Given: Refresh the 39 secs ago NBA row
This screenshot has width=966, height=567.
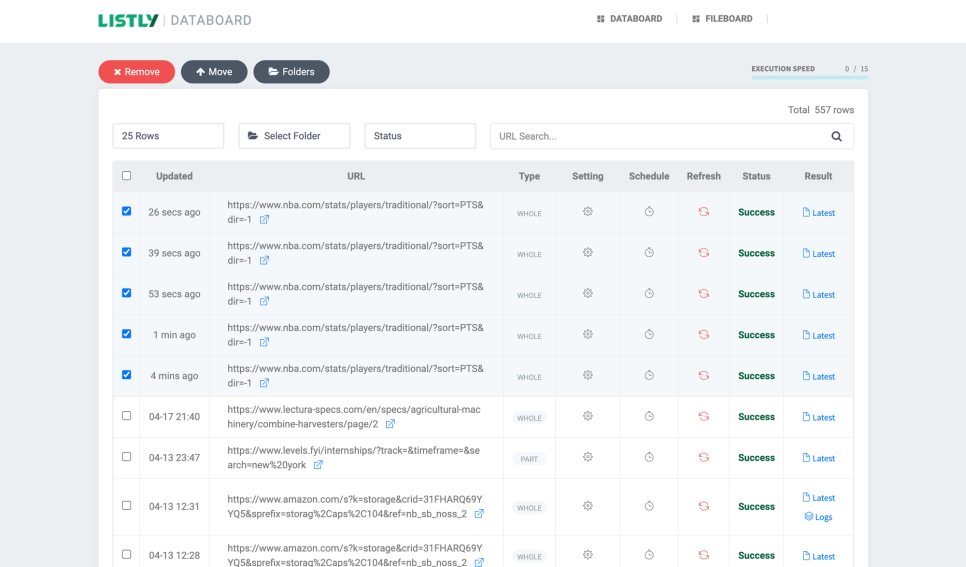Looking at the screenshot, I should pyautogui.click(x=704, y=253).
